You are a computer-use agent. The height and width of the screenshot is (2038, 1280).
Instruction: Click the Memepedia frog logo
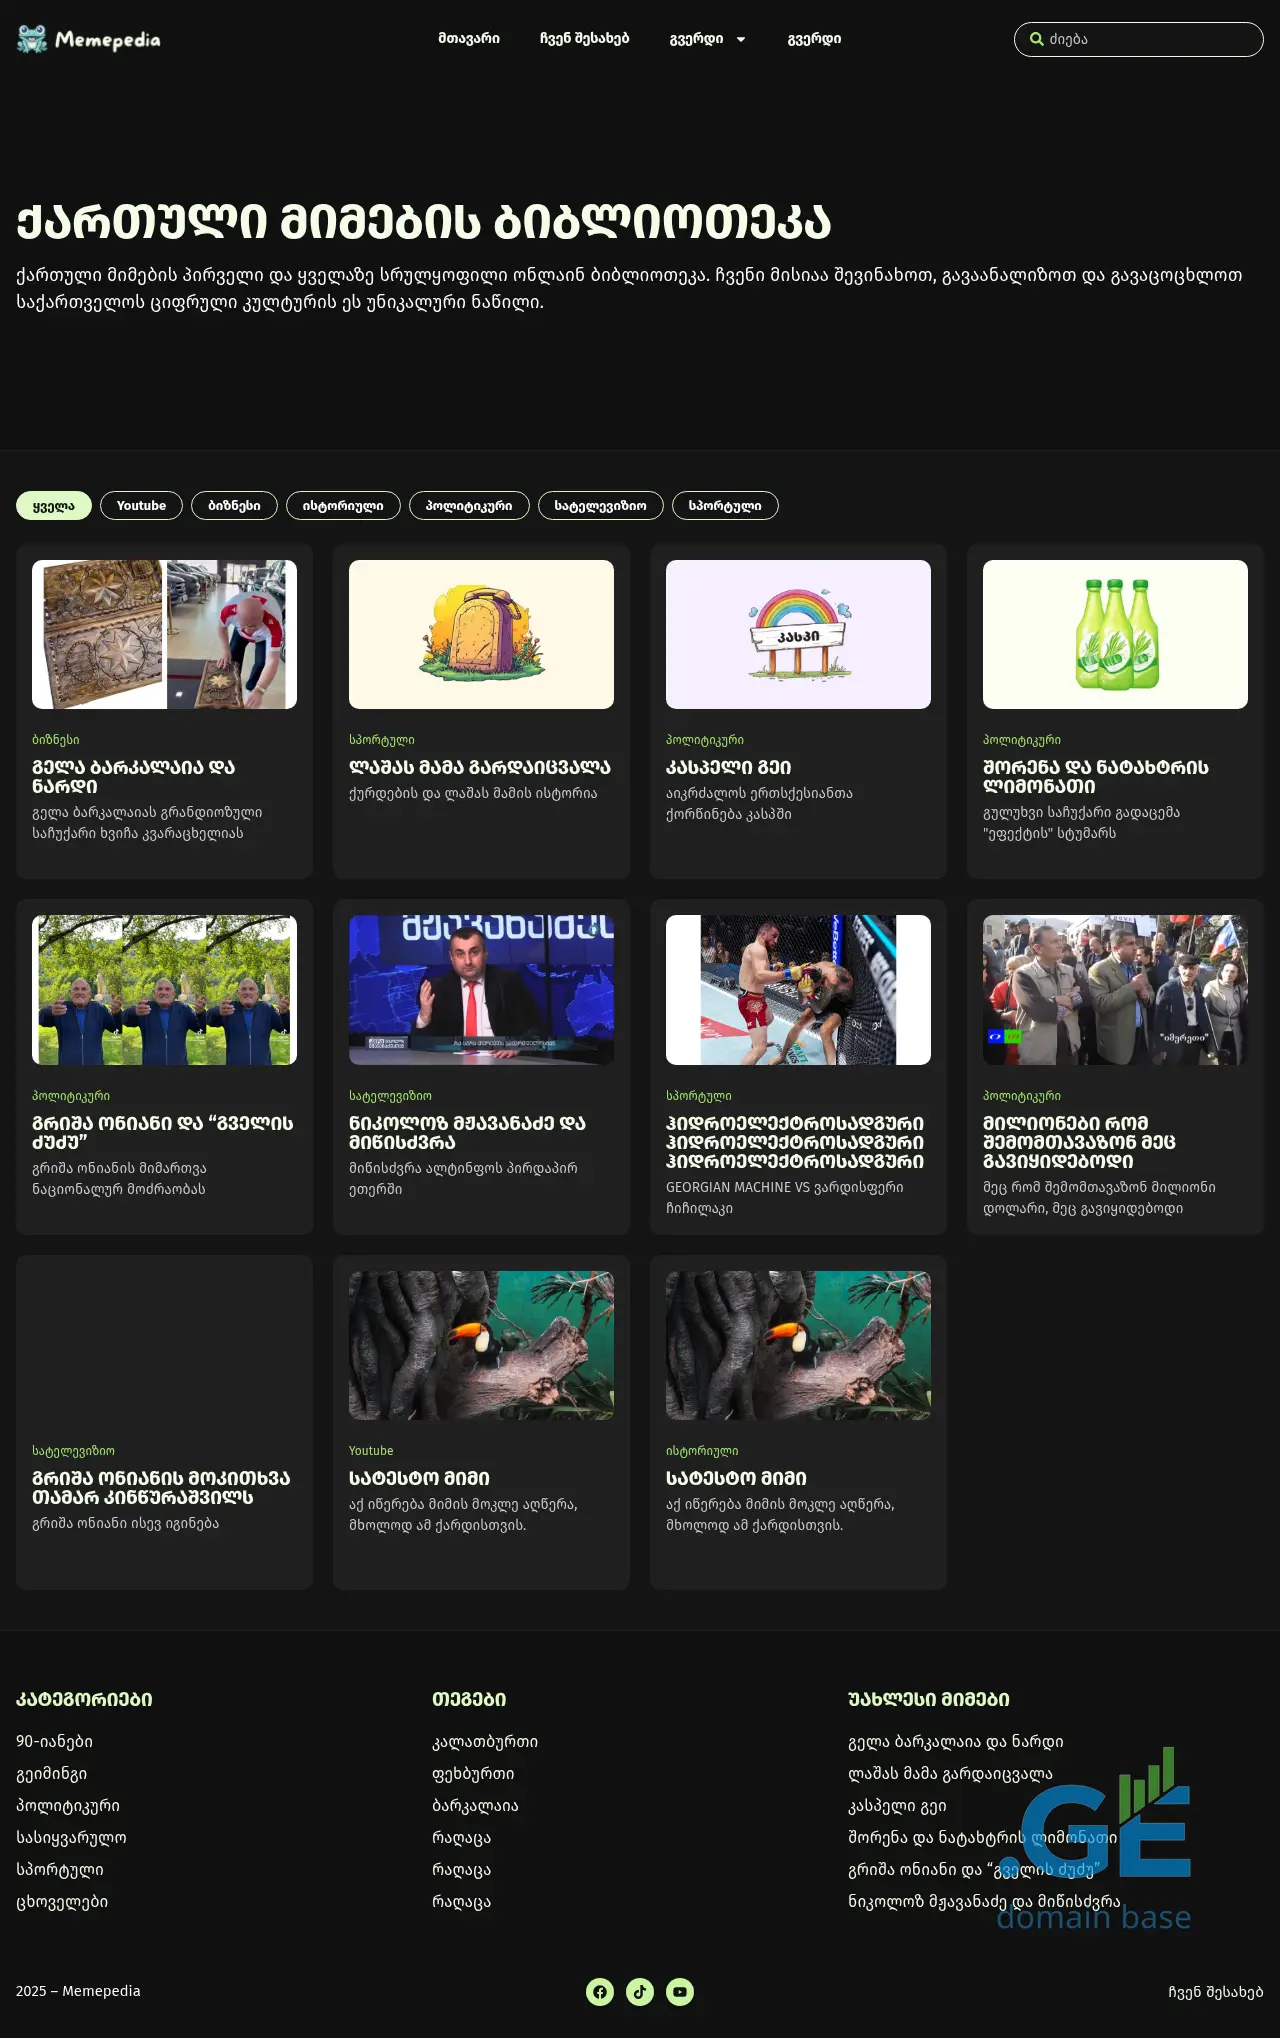32,39
